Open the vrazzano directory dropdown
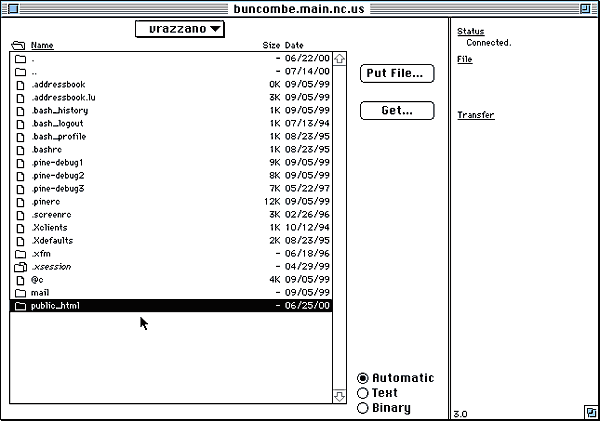600x421 pixels. pos(179,29)
